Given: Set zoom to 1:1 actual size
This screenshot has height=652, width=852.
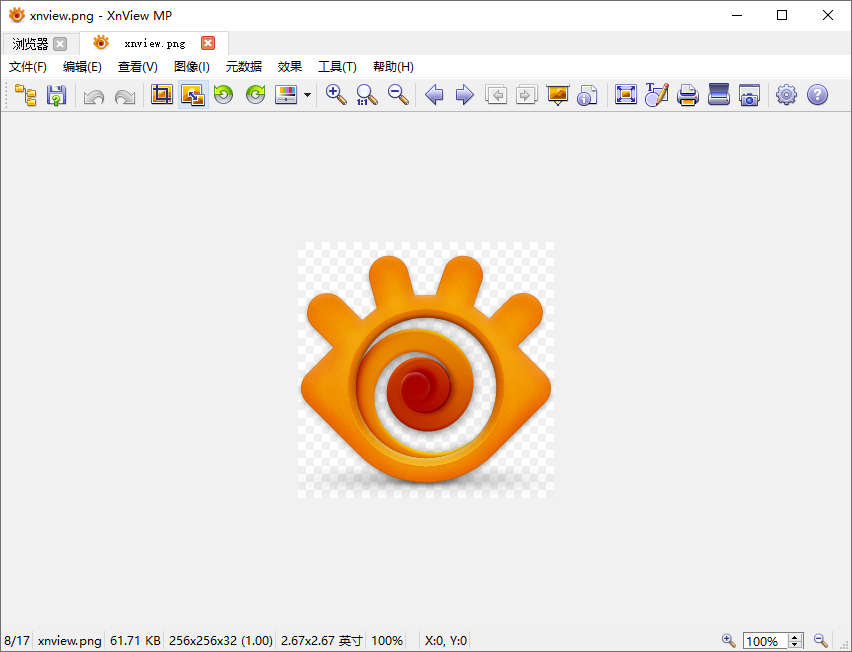Looking at the screenshot, I should point(367,95).
